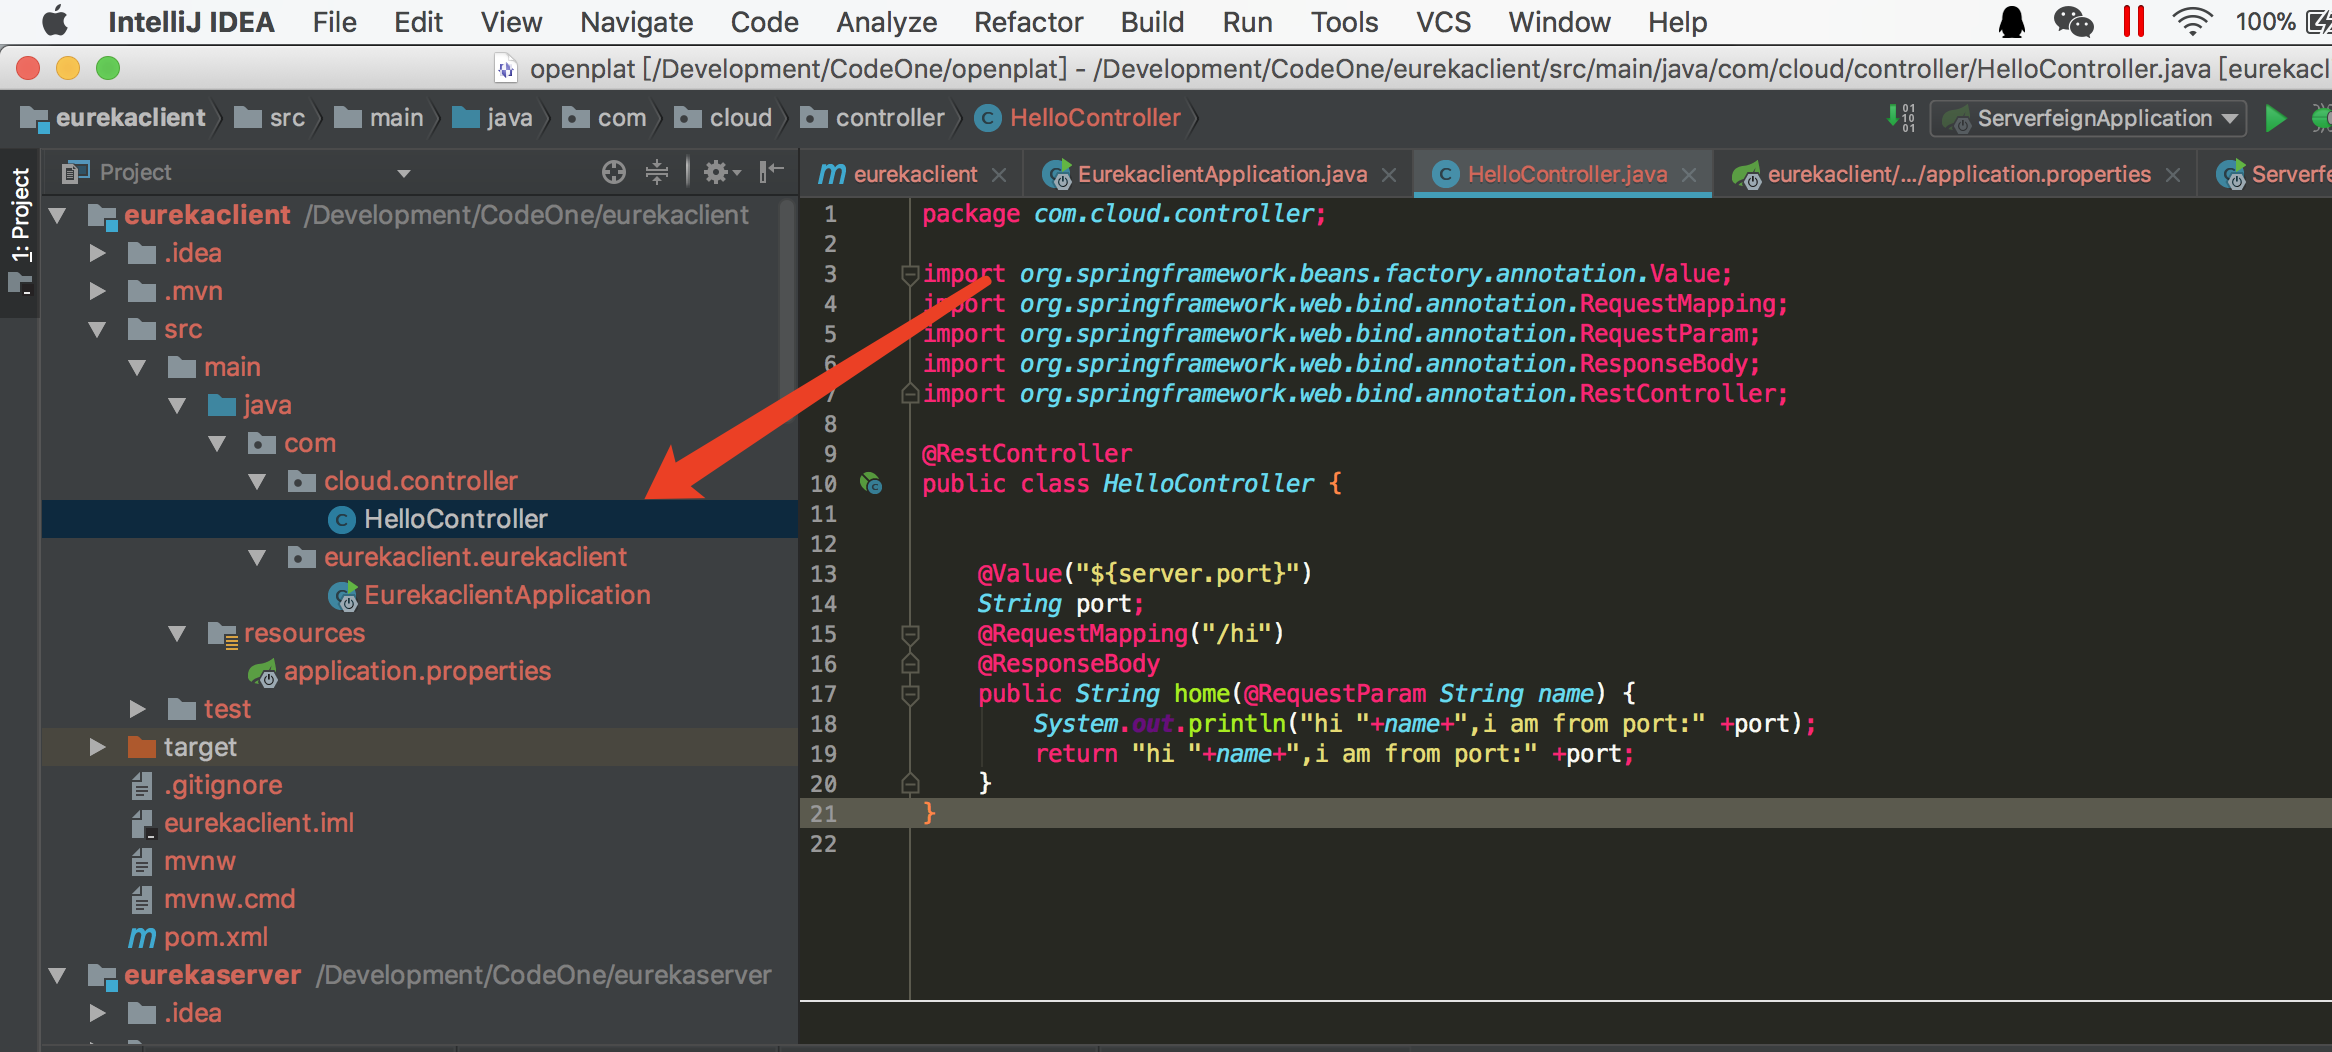This screenshot has width=2332, height=1052.
Task: Click the controller breadcrumb
Action: tap(873, 118)
